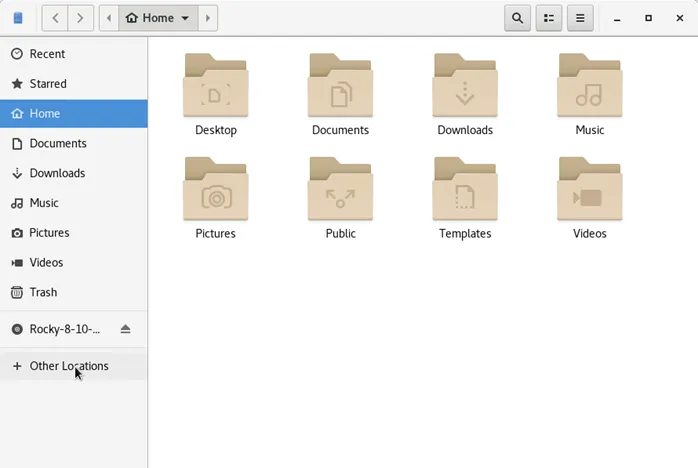Image resolution: width=698 pixels, height=468 pixels.
Task: Toggle list view with the view button
Action: click(549, 18)
